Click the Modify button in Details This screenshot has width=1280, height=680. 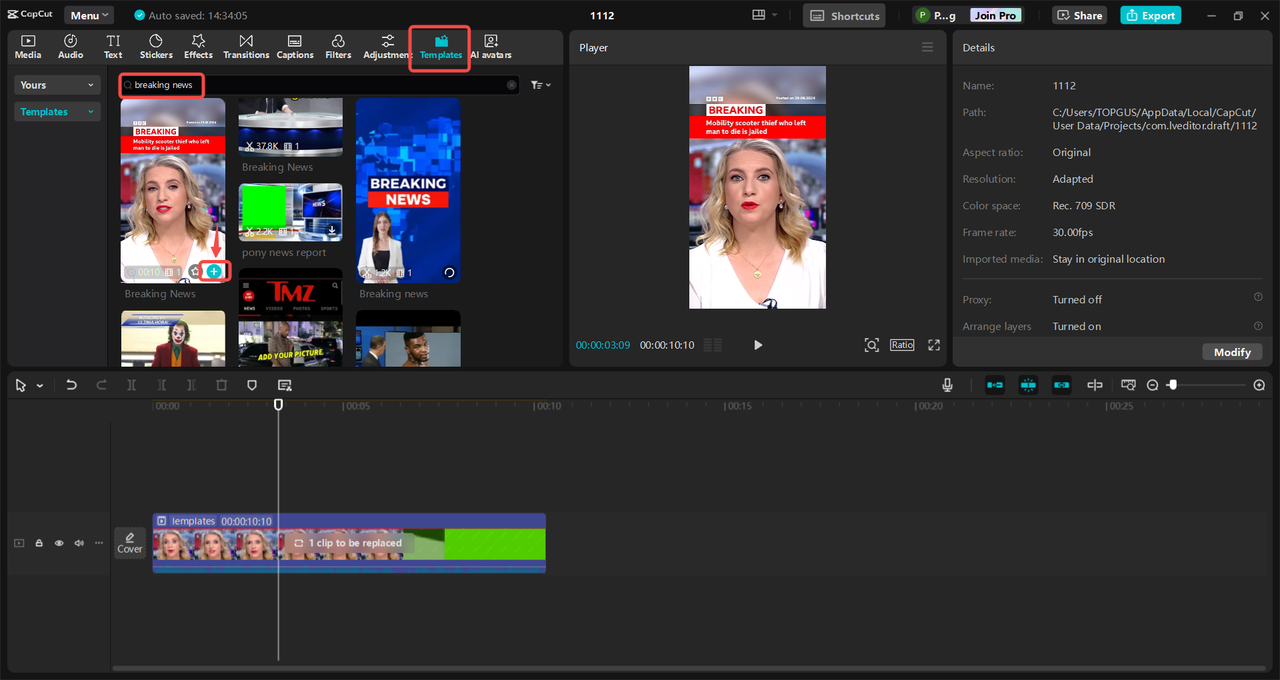click(1232, 352)
